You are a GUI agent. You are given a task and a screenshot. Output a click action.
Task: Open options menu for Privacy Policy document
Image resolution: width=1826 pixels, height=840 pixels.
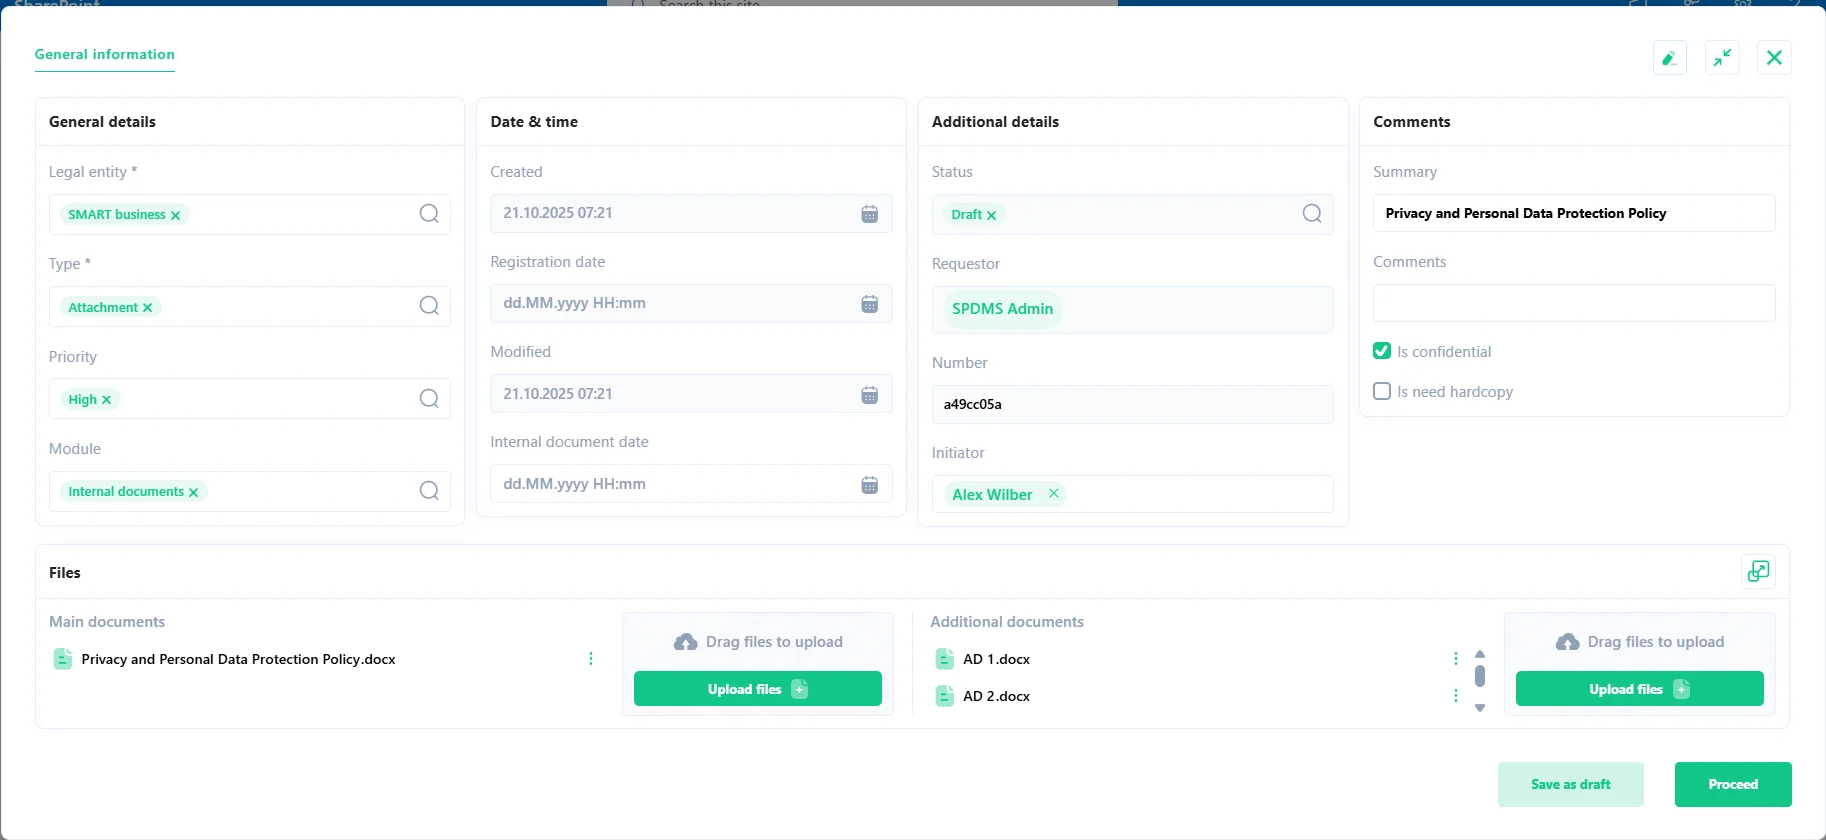[591, 659]
